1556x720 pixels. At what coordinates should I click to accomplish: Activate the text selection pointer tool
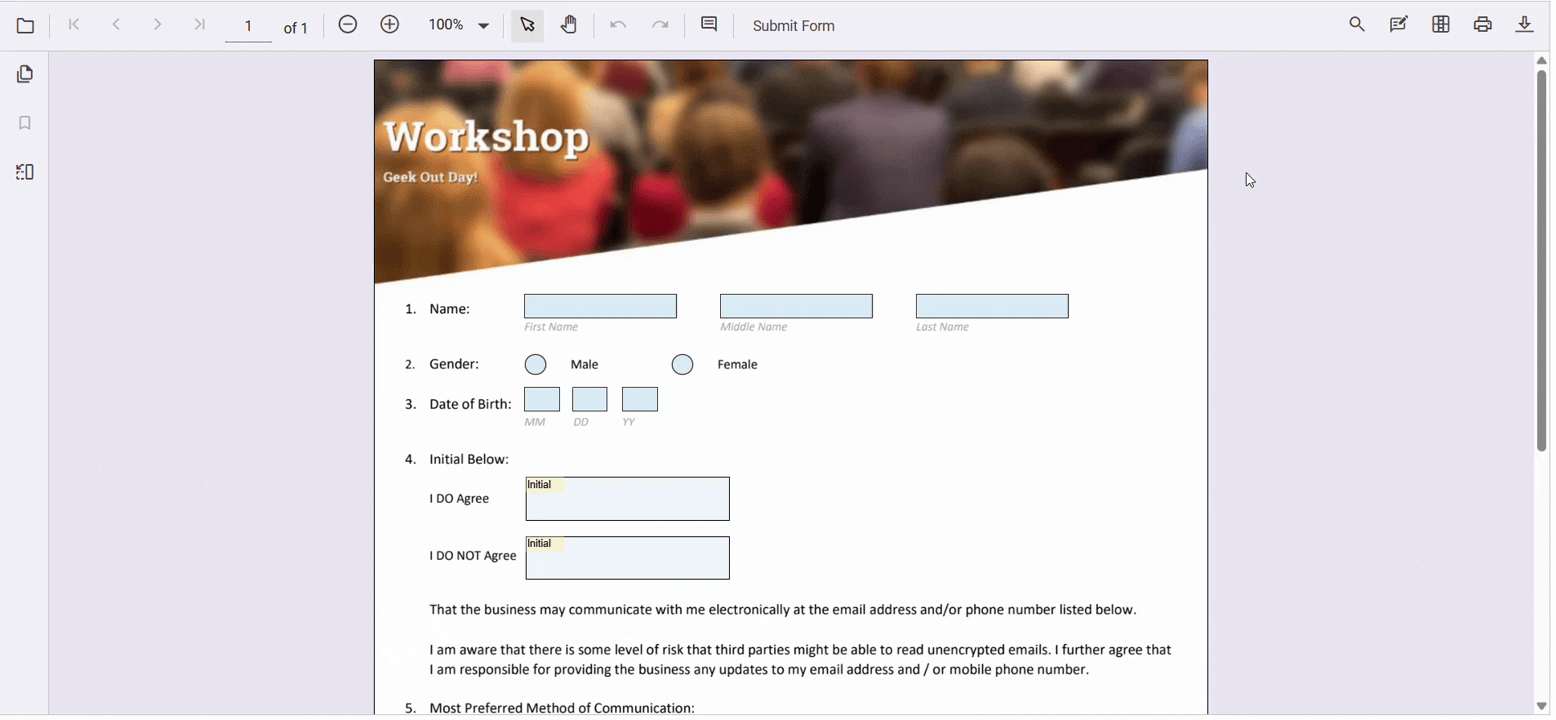point(527,24)
